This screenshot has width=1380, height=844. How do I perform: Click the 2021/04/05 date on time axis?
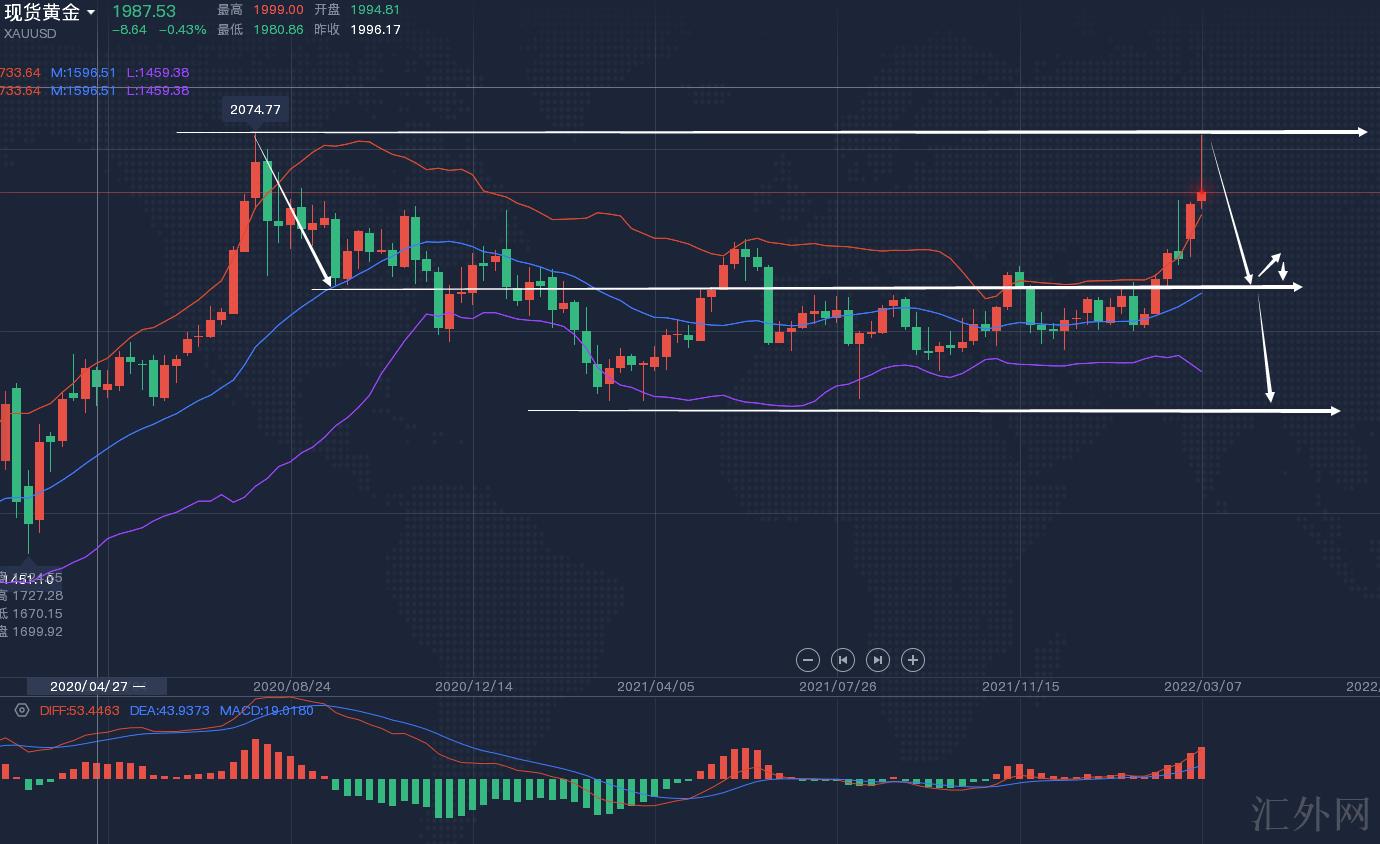[x=655, y=687]
